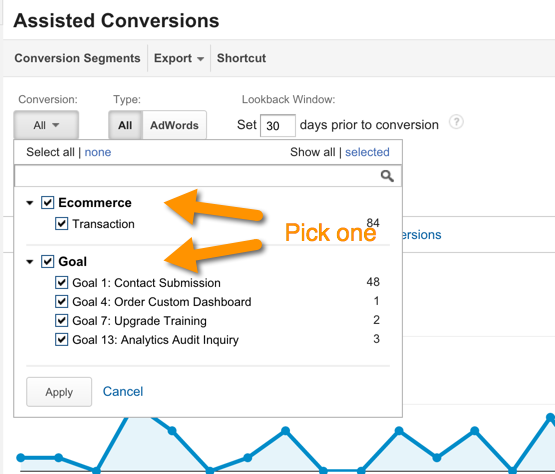555x474 pixels.
Task: Open Conversion Segments
Action: pyautogui.click(x=77, y=58)
